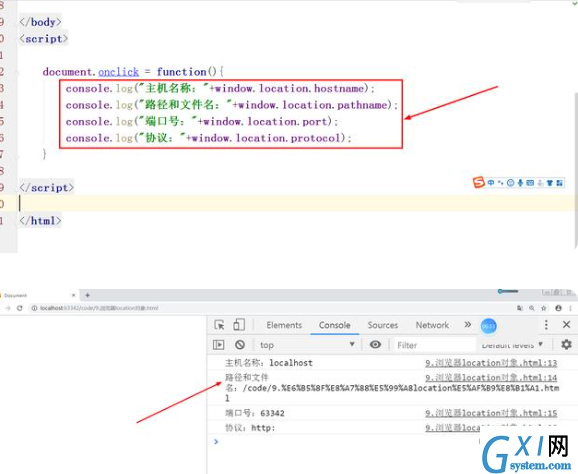The height and width of the screenshot is (474, 578).
Task: Click the localhost URL in address bar
Action: click(99, 308)
